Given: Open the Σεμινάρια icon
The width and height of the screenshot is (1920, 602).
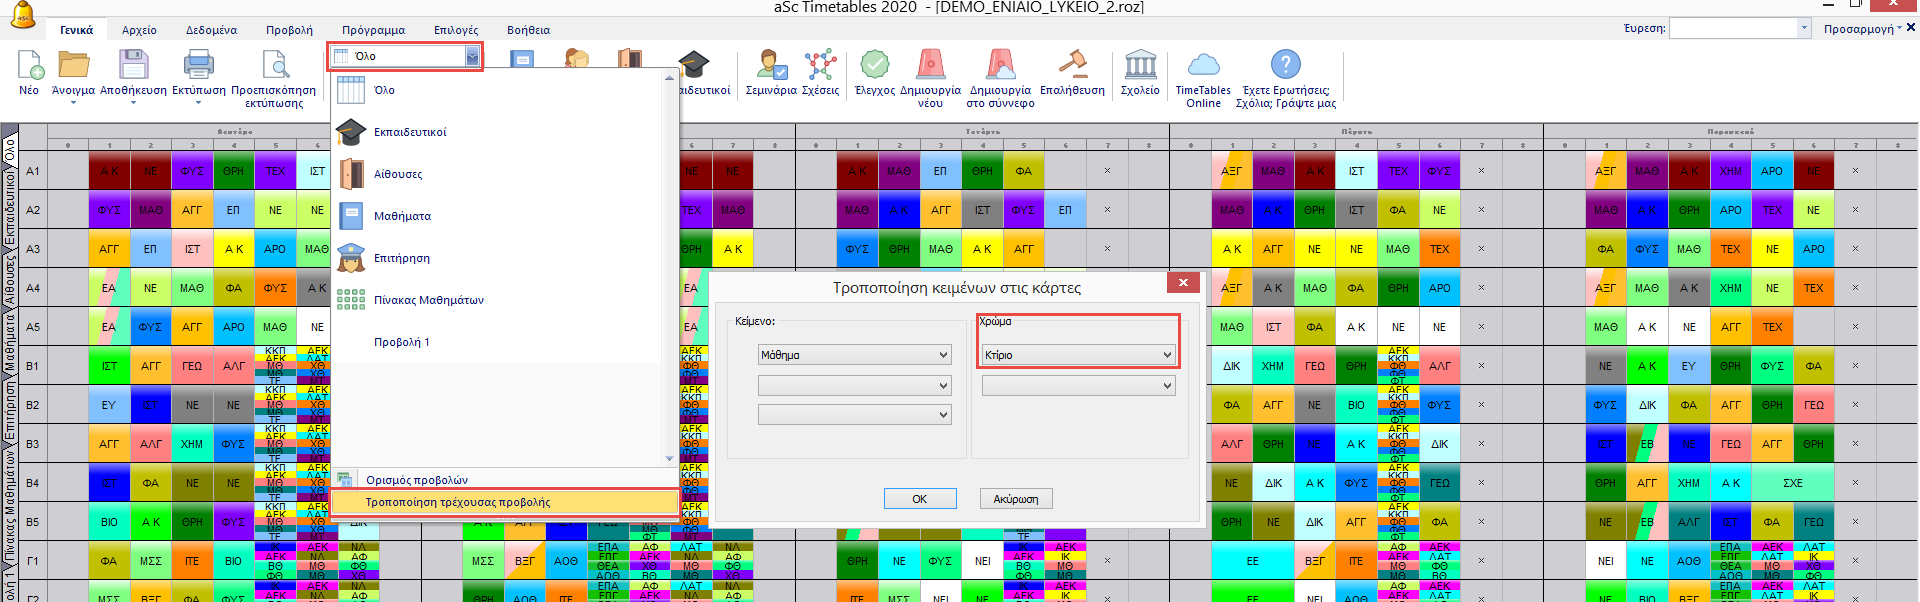Looking at the screenshot, I should 771,66.
